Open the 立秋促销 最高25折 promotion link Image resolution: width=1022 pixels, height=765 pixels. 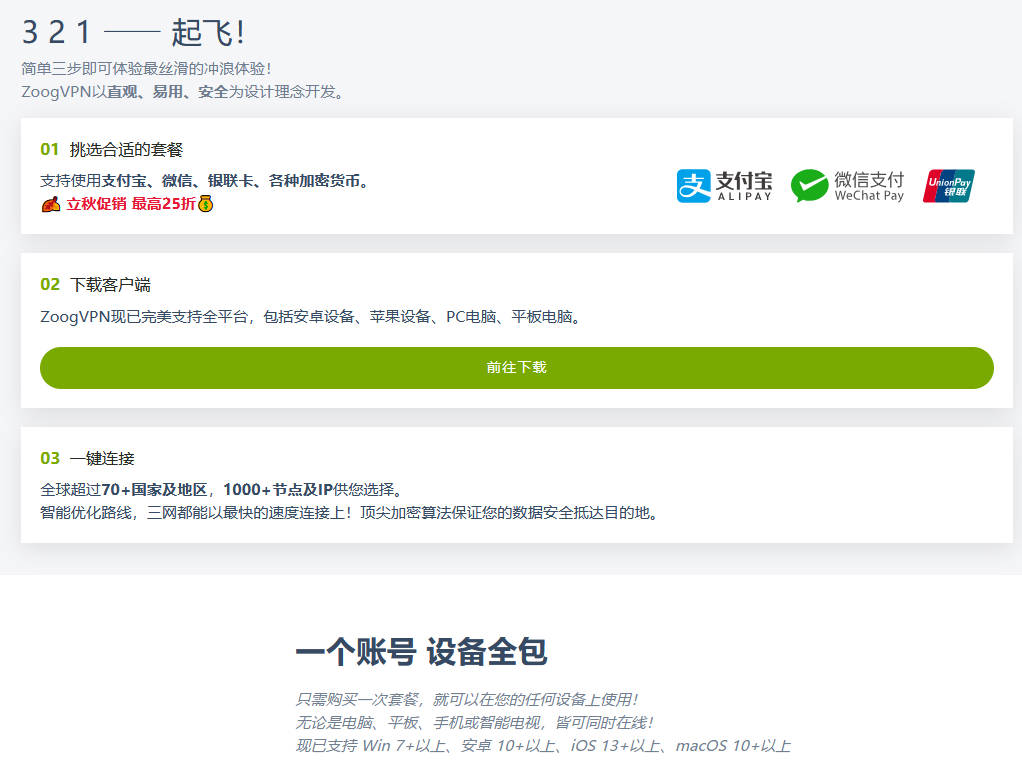pyautogui.click(x=131, y=205)
